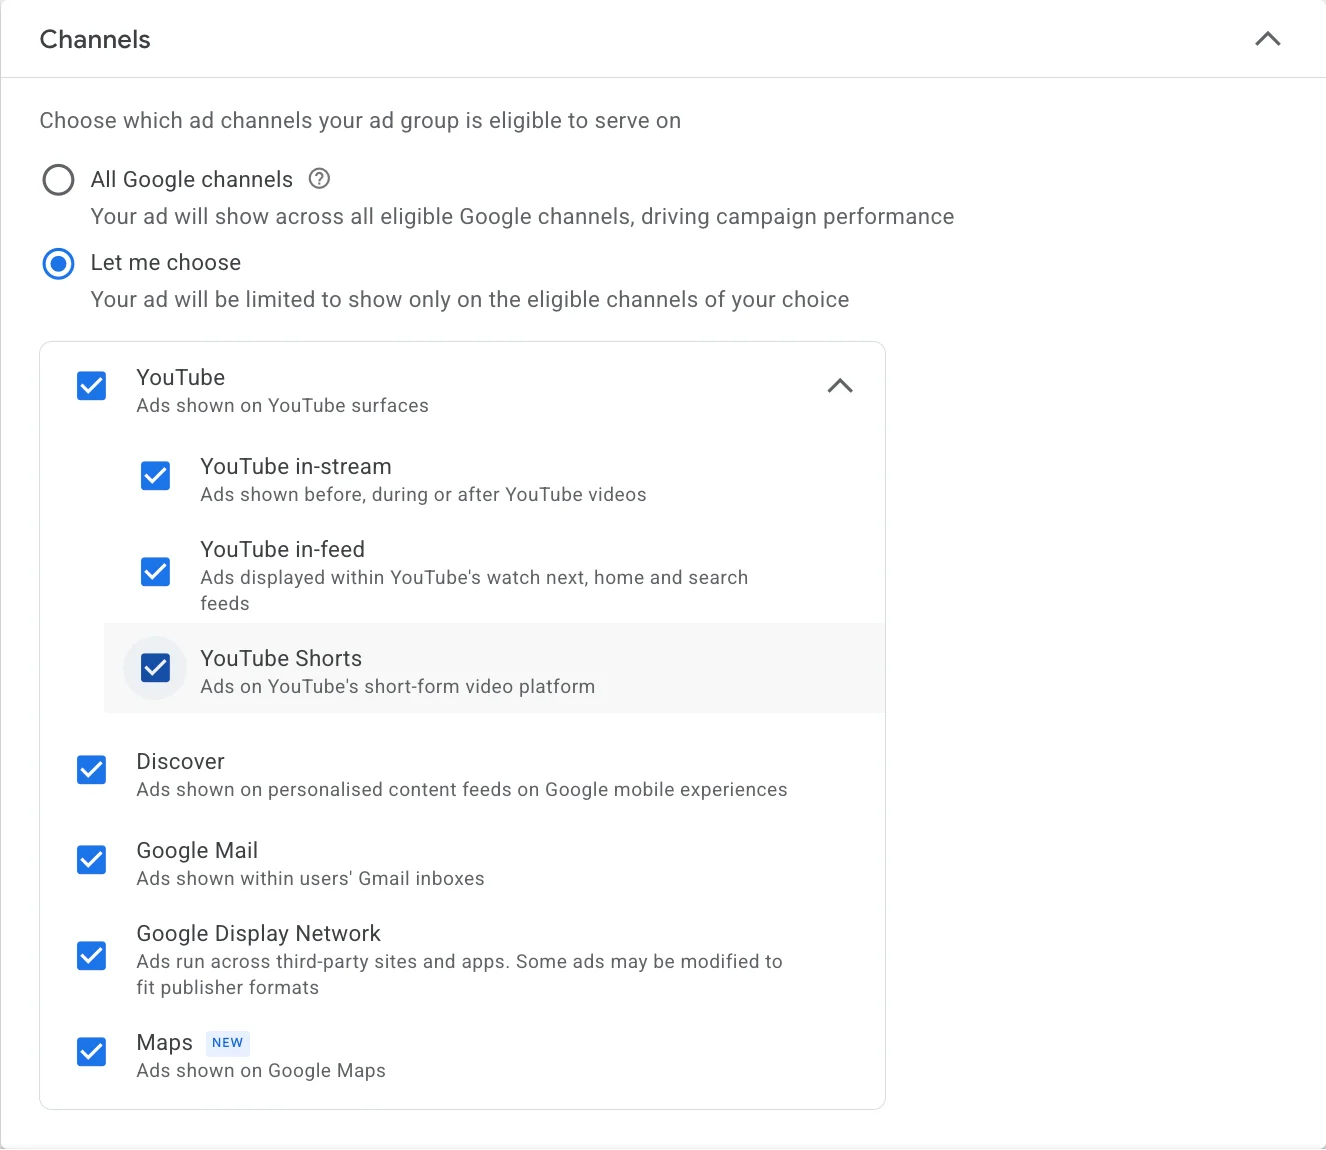Click the Channels section heading
Viewport: 1326px width, 1150px height.
[x=95, y=40]
